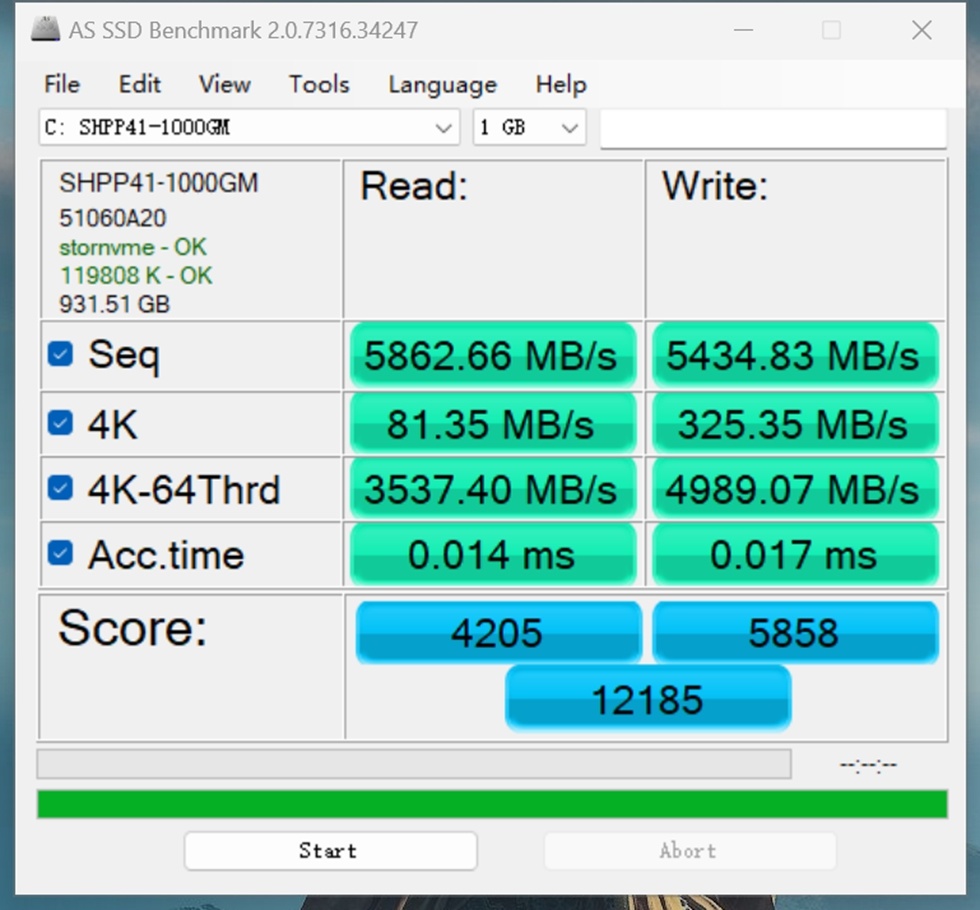Image resolution: width=980 pixels, height=910 pixels.
Task: Click the stornvme - OK driver status
Action: pyautogui.click(x=132, y=247)
